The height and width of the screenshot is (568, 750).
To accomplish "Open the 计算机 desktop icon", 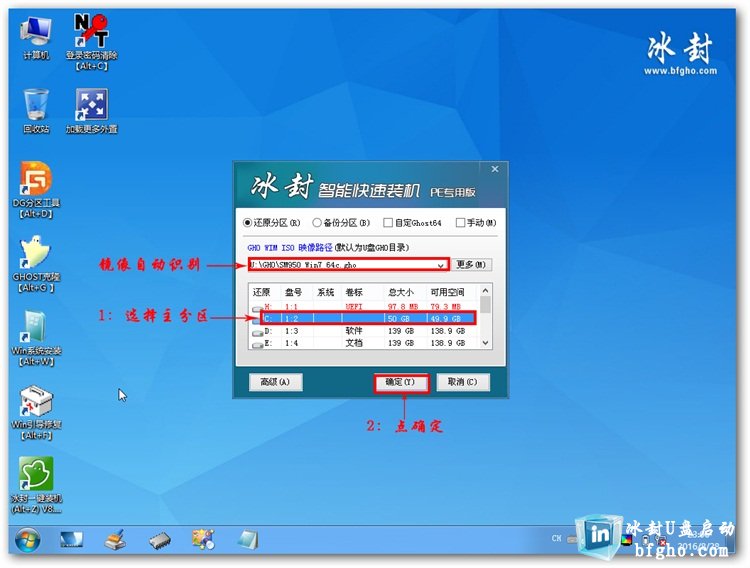I will pyautogui.click(x=36, y=38).
